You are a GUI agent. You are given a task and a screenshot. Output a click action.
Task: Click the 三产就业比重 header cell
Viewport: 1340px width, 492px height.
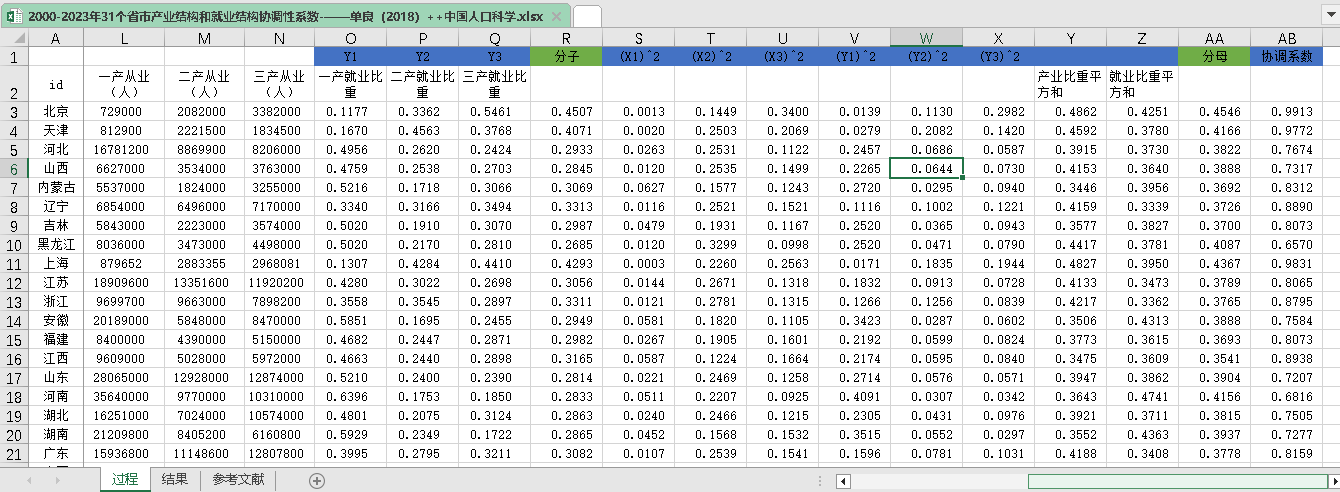point(495,85)
